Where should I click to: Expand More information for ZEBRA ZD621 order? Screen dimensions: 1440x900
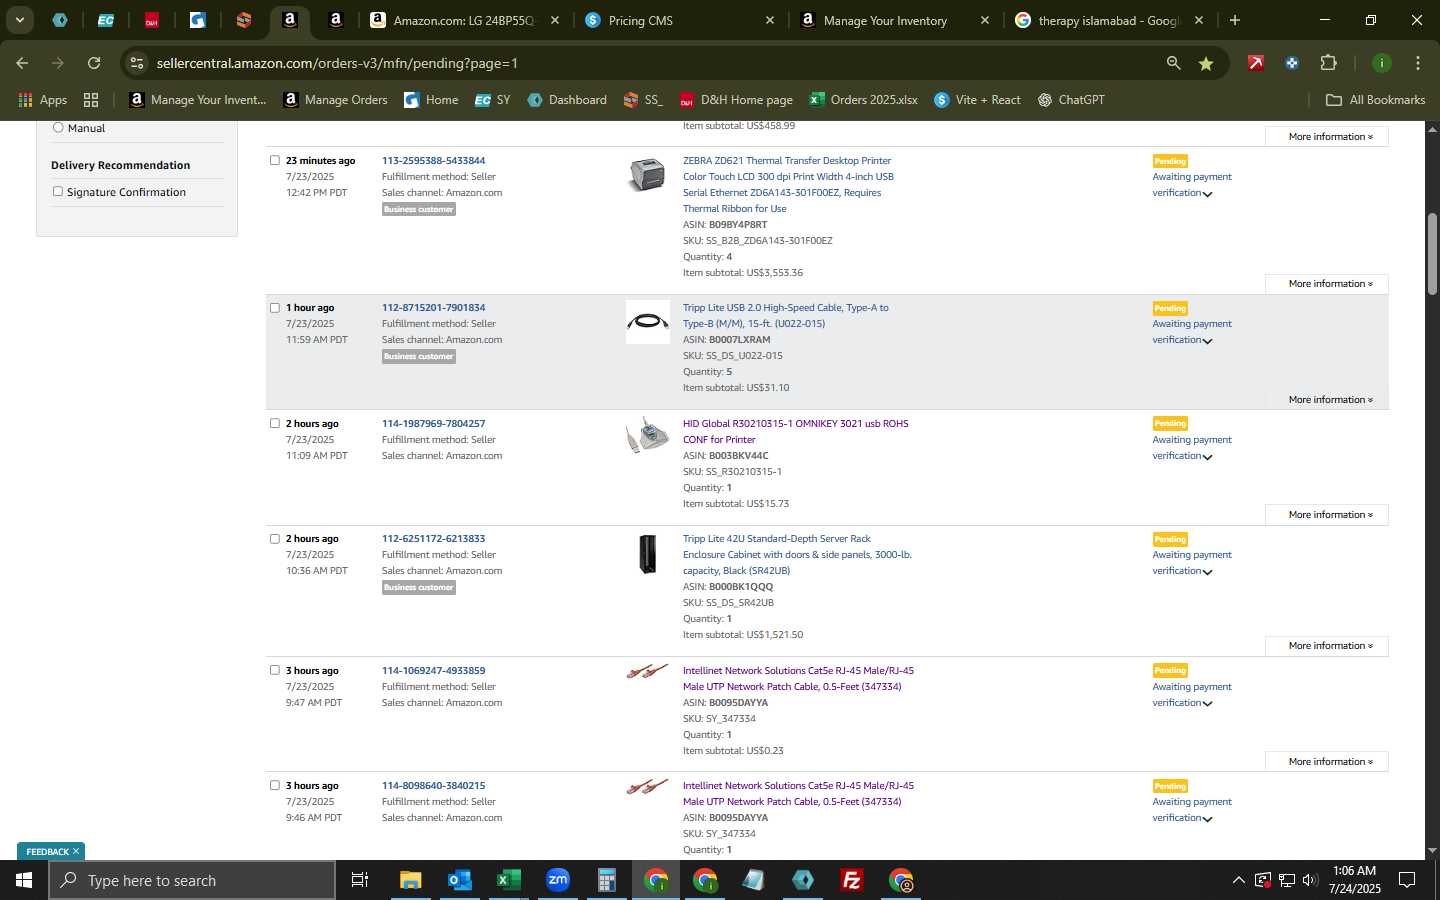1329,284
